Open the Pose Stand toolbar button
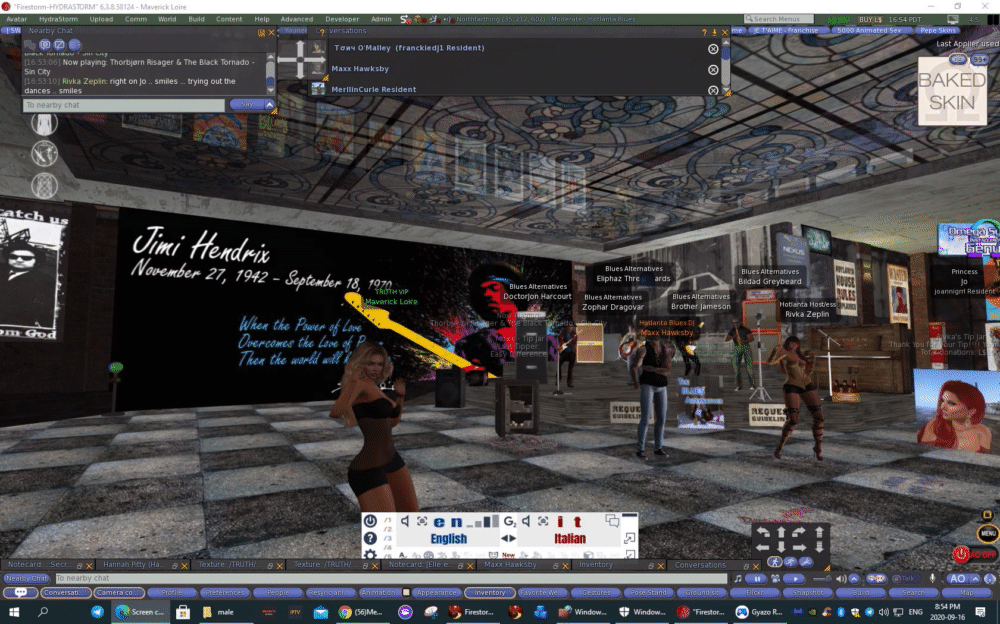Screen dimensions: 1000x624 649,593
